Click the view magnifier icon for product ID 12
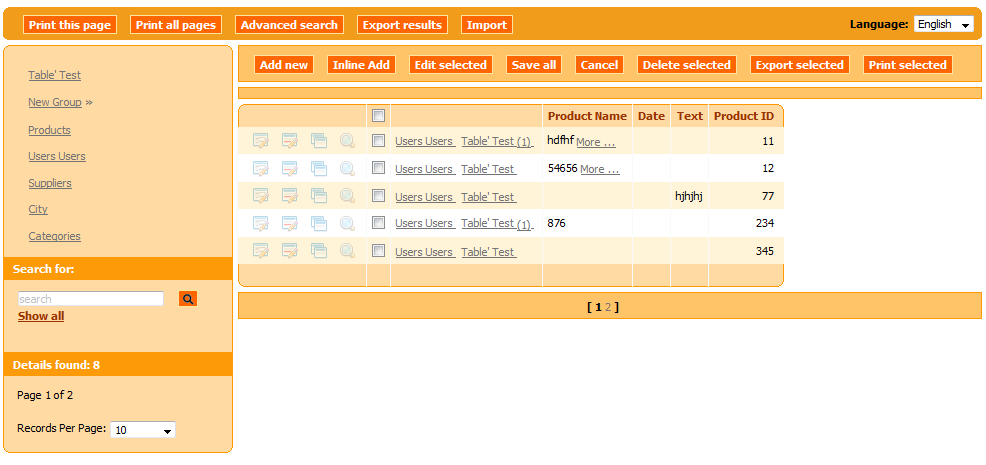 click(x=348, y=169)
